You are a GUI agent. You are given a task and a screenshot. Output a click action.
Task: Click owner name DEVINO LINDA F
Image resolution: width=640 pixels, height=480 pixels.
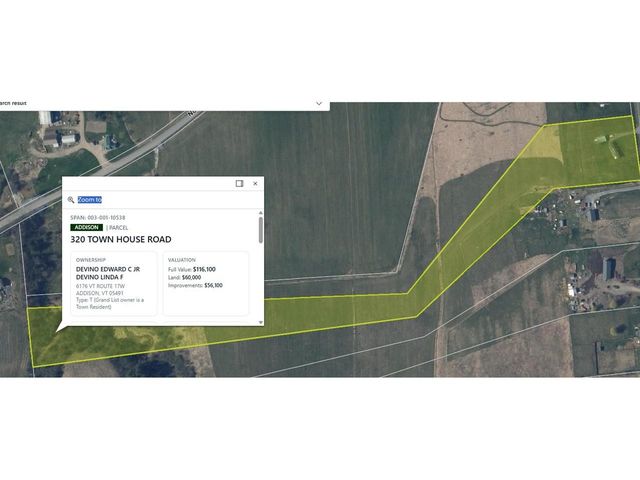click(100, 277)
